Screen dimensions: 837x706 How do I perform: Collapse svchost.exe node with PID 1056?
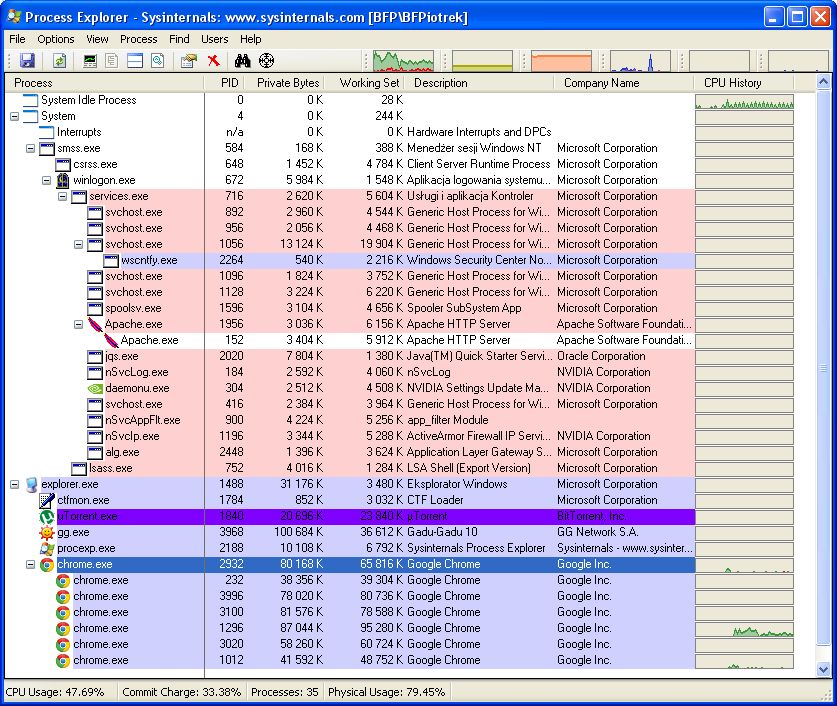[78, 244]
